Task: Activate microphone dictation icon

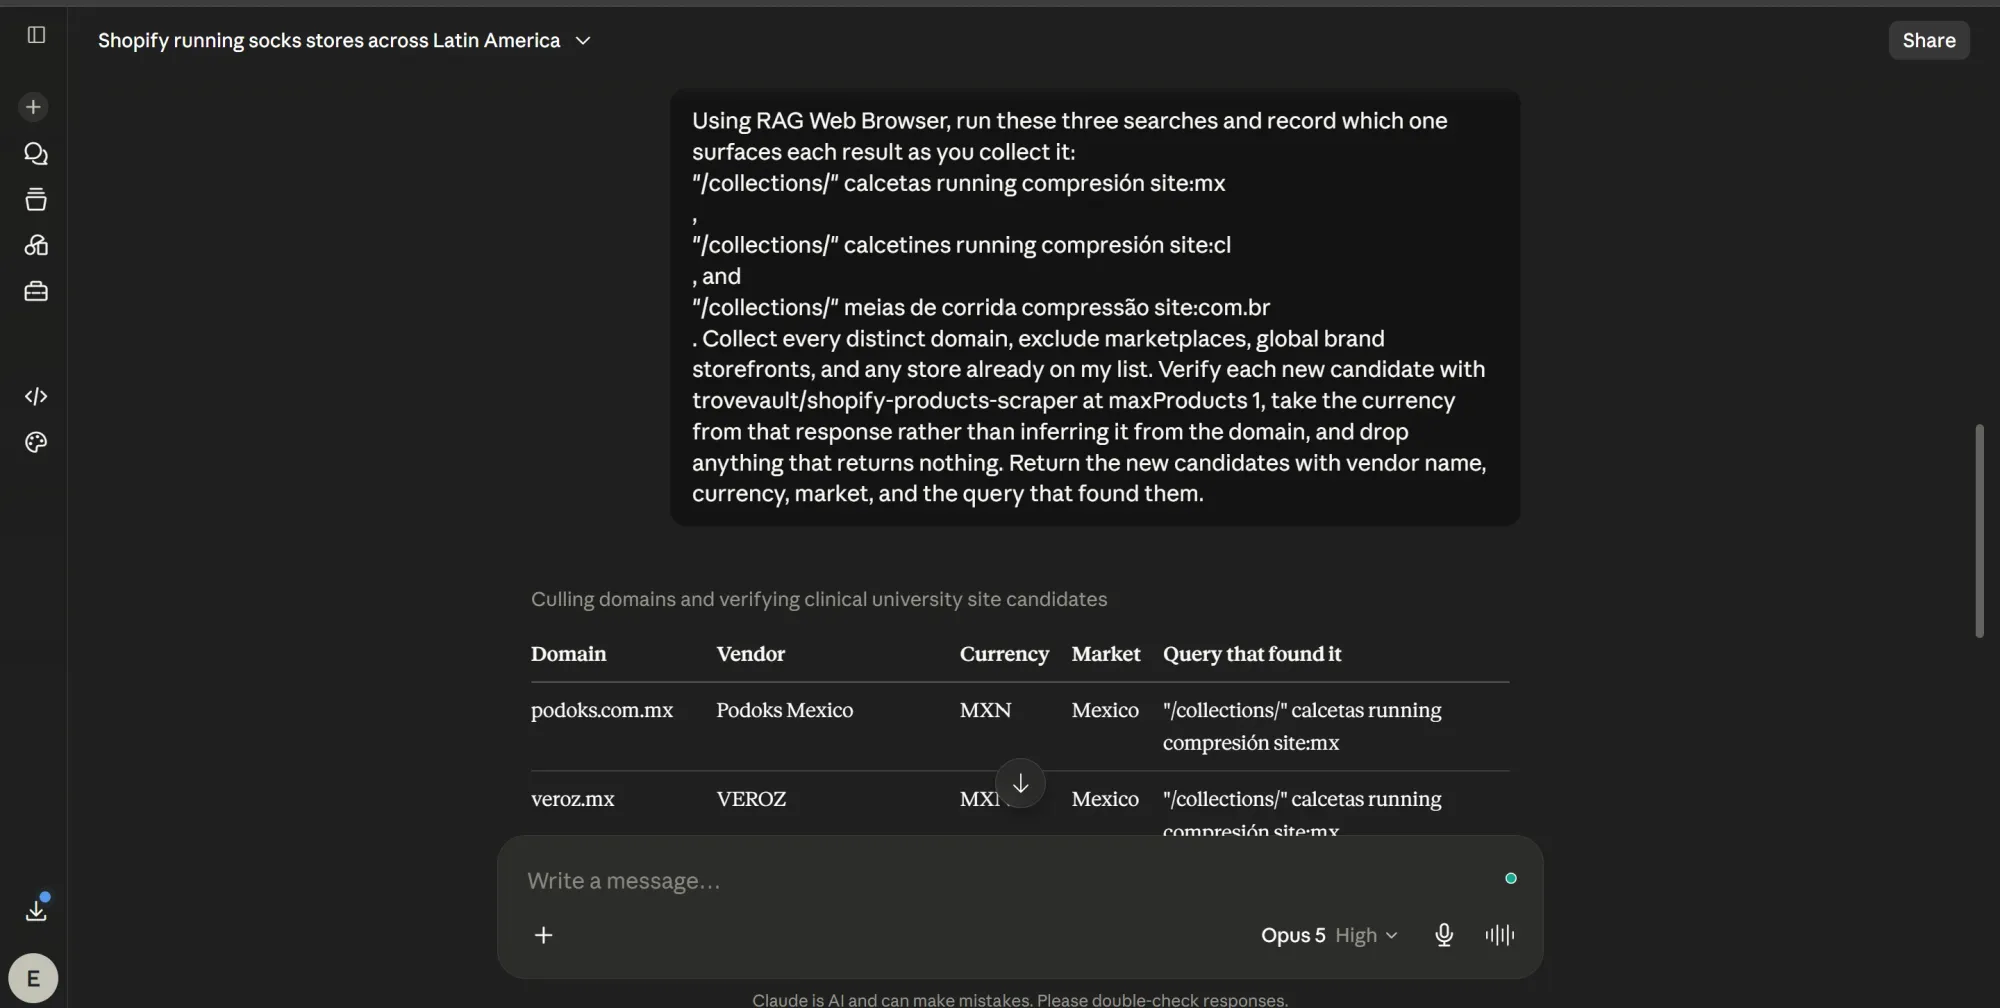Action: pos(1444,935)
